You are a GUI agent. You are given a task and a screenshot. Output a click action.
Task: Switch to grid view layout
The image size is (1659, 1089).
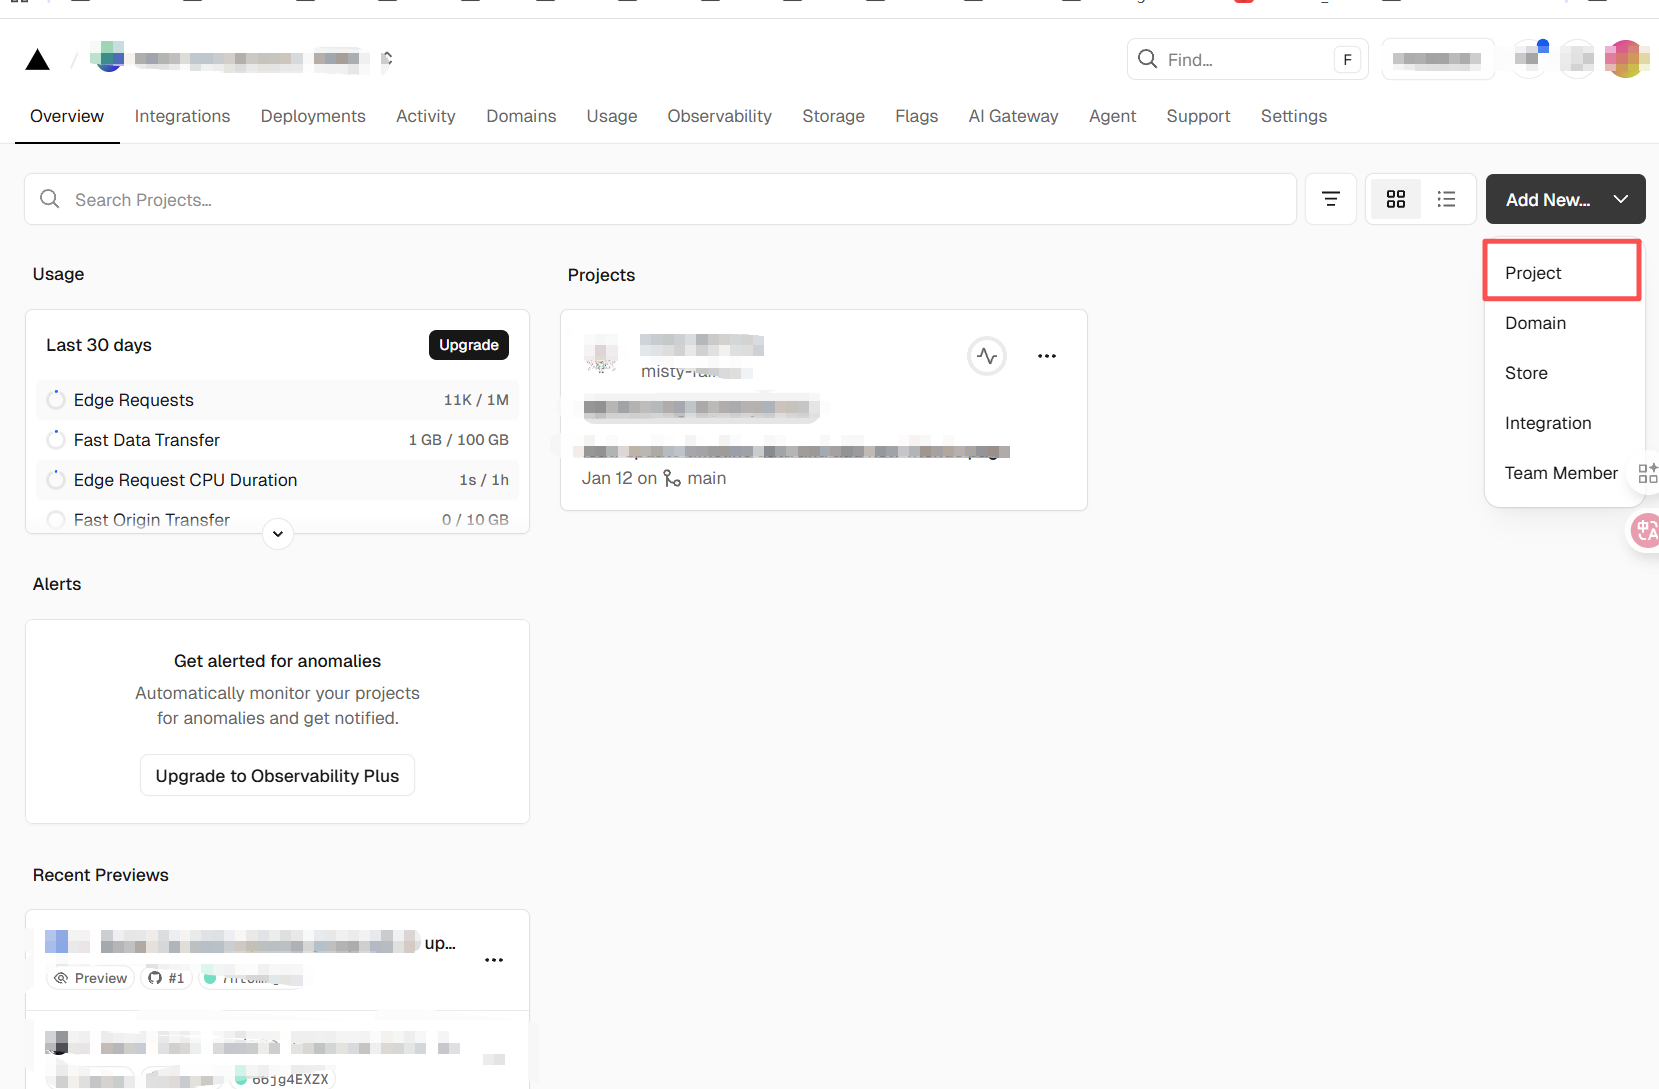[1395, 199]
